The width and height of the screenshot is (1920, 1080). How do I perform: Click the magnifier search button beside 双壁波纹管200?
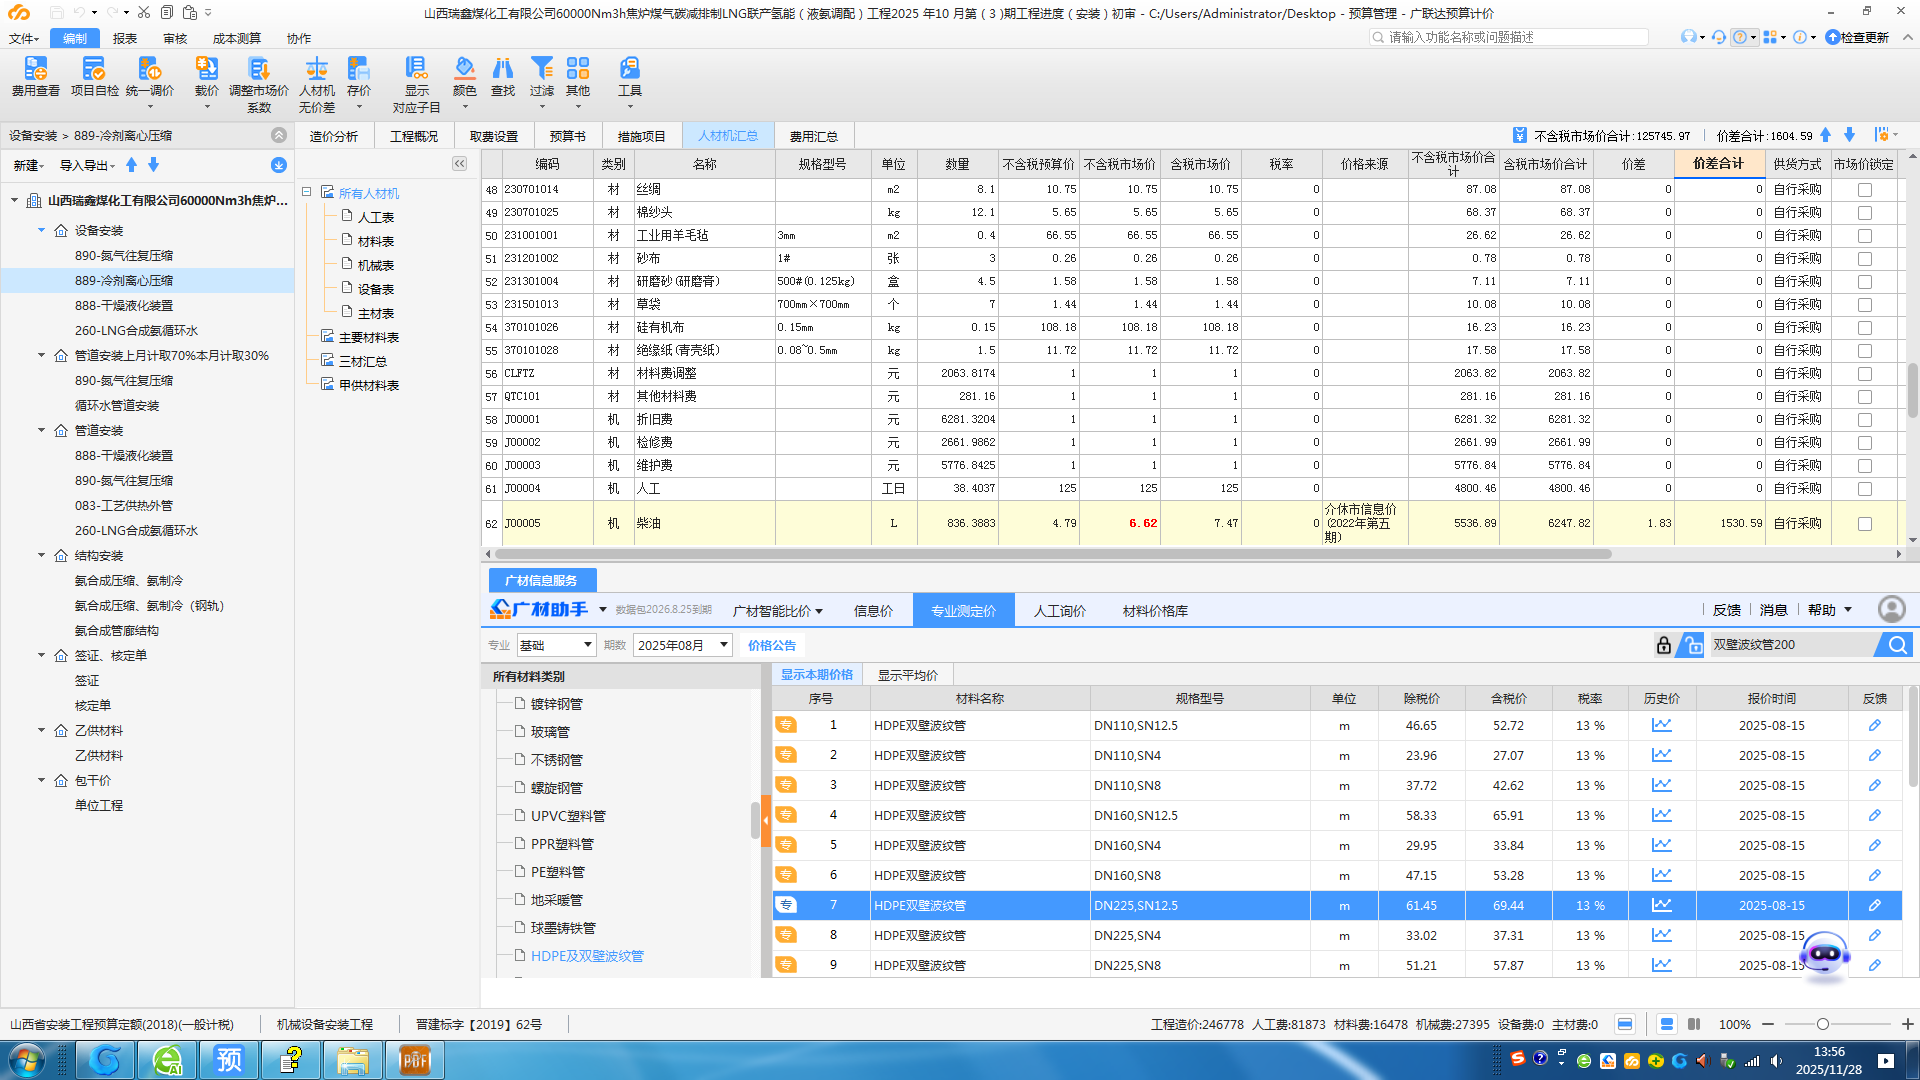(1896, 645)
